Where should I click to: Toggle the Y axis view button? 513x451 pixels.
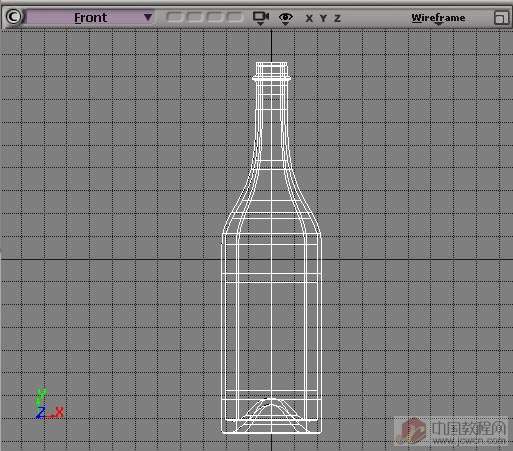click(x=323, y=18)
